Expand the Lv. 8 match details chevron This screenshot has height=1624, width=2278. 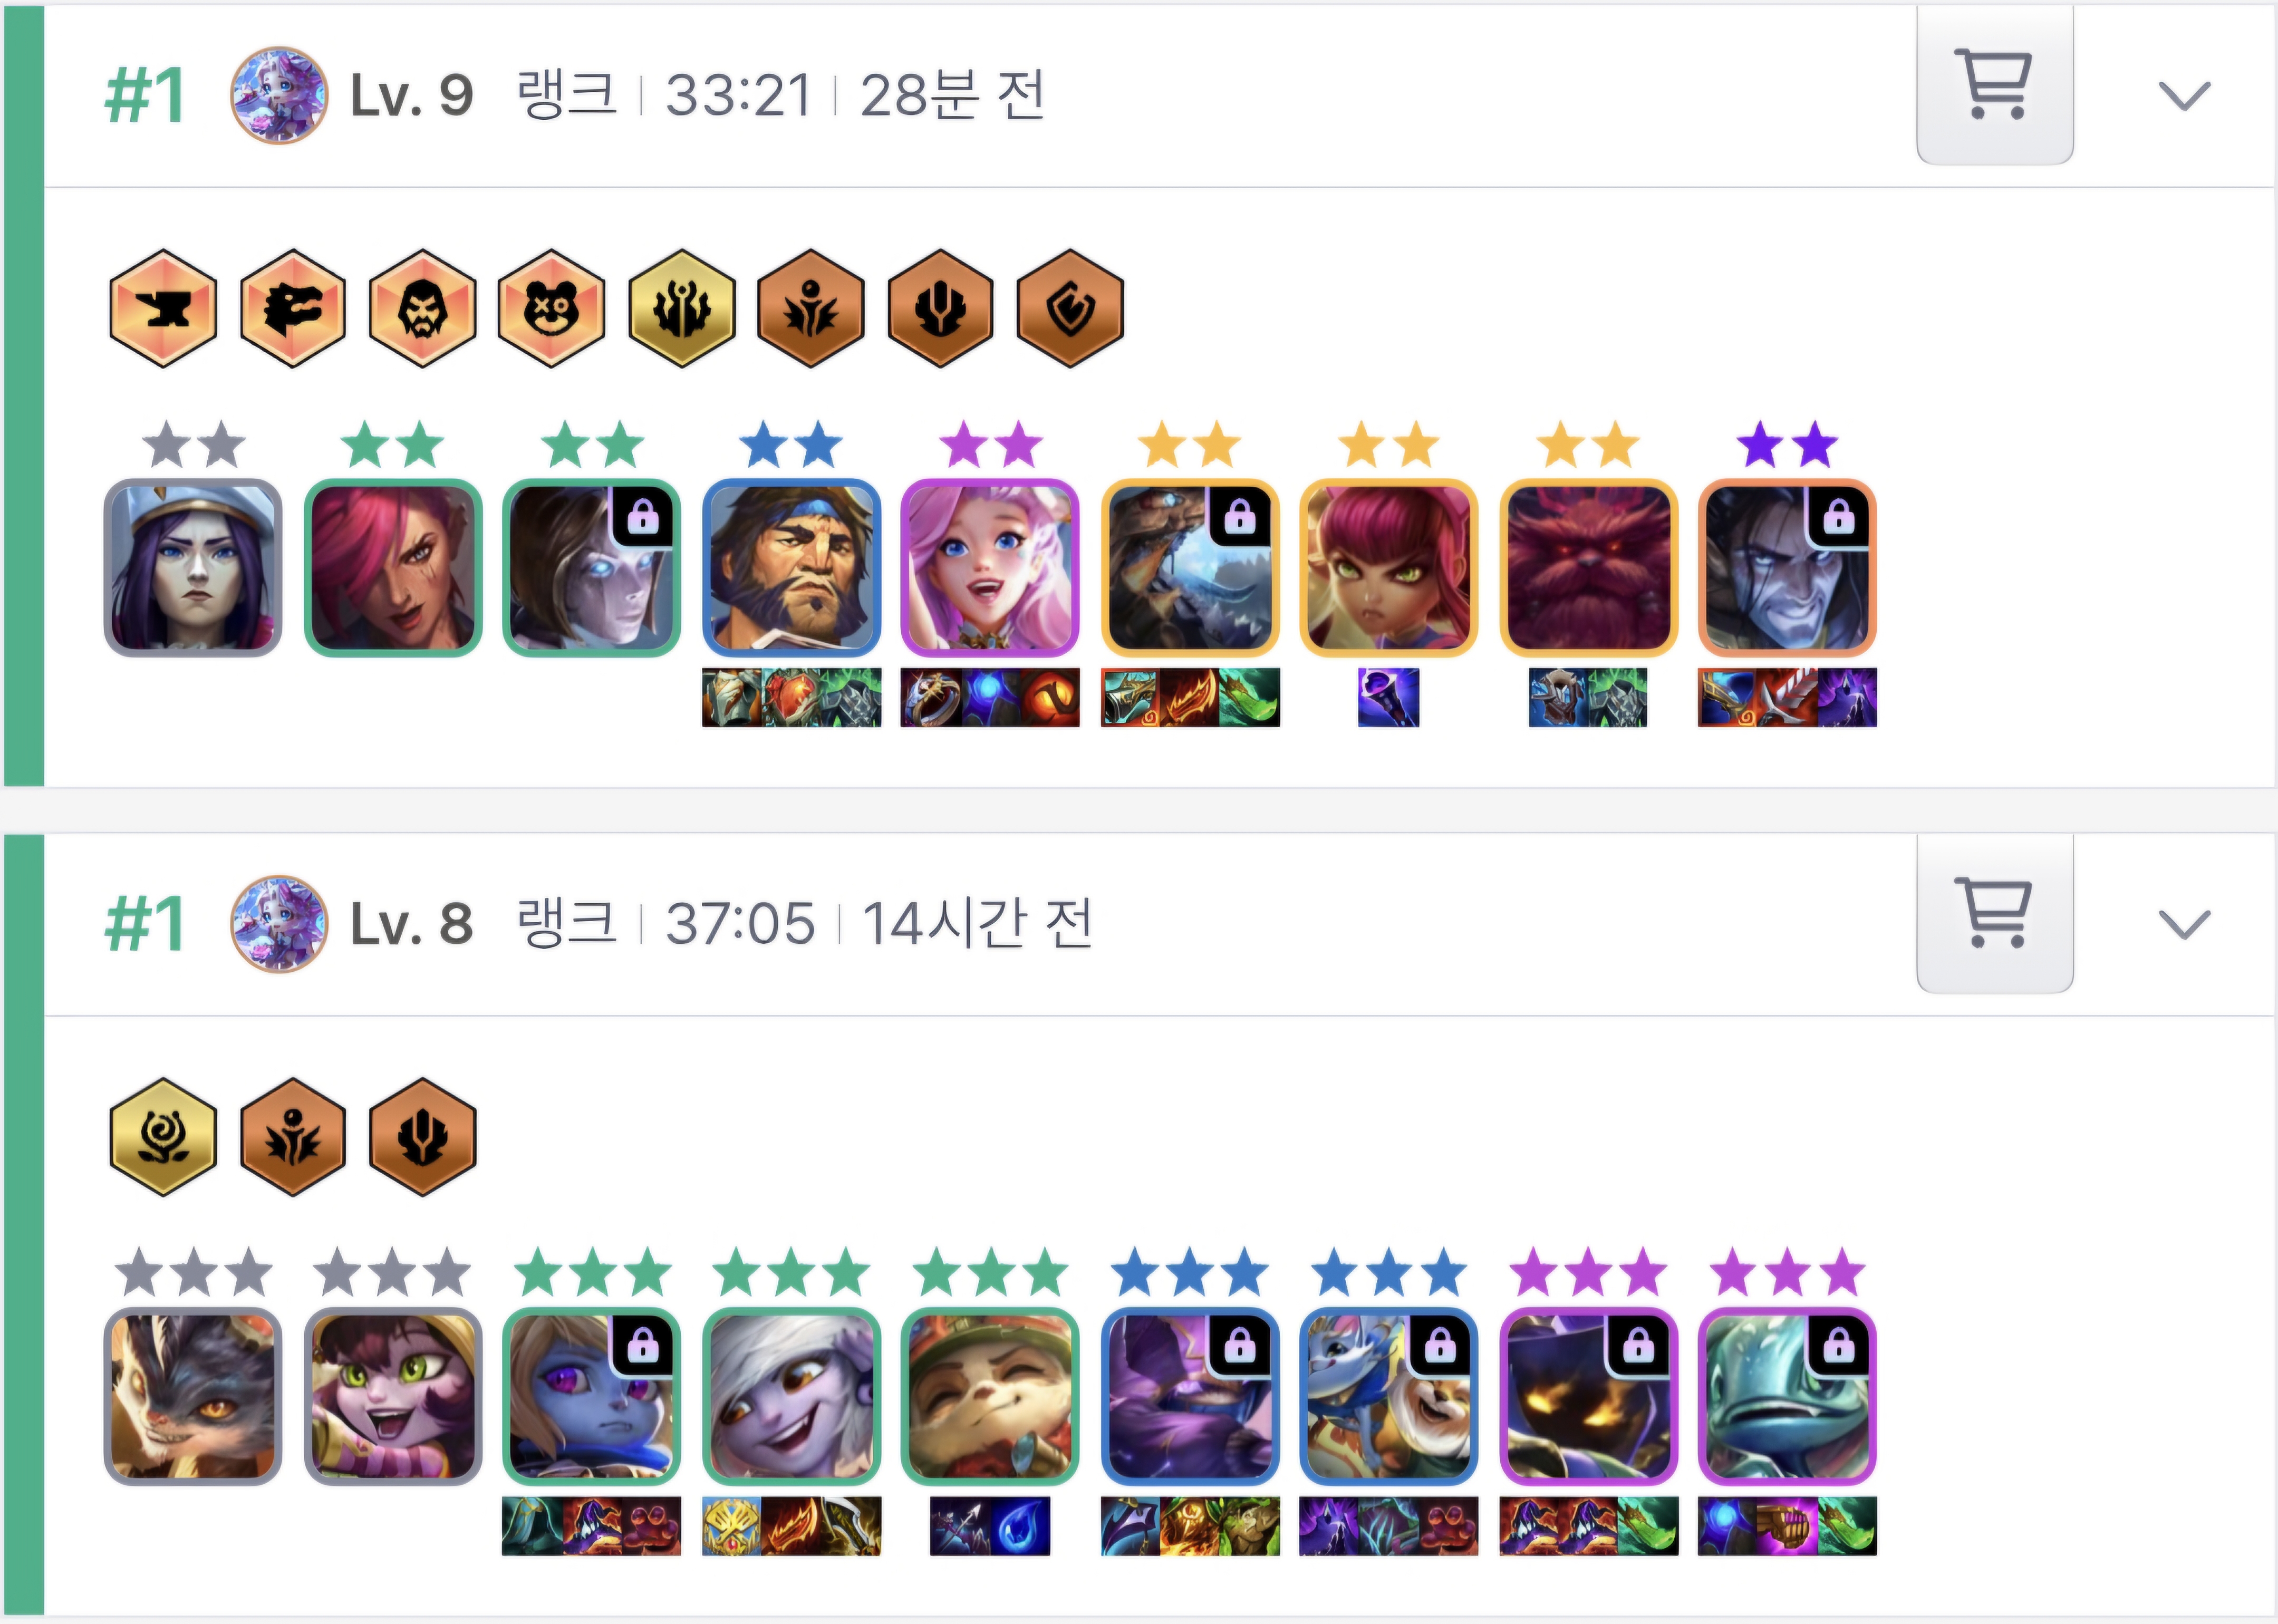2184,924
